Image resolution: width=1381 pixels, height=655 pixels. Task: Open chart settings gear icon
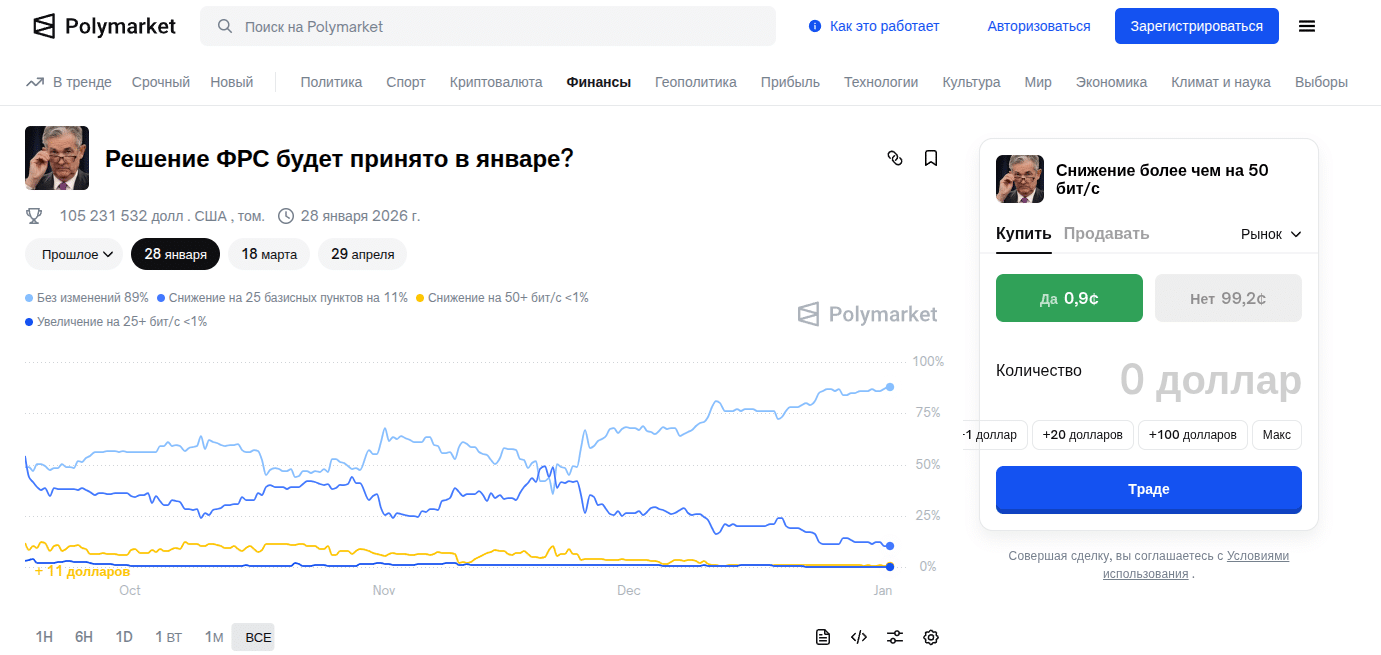(931, 637)
